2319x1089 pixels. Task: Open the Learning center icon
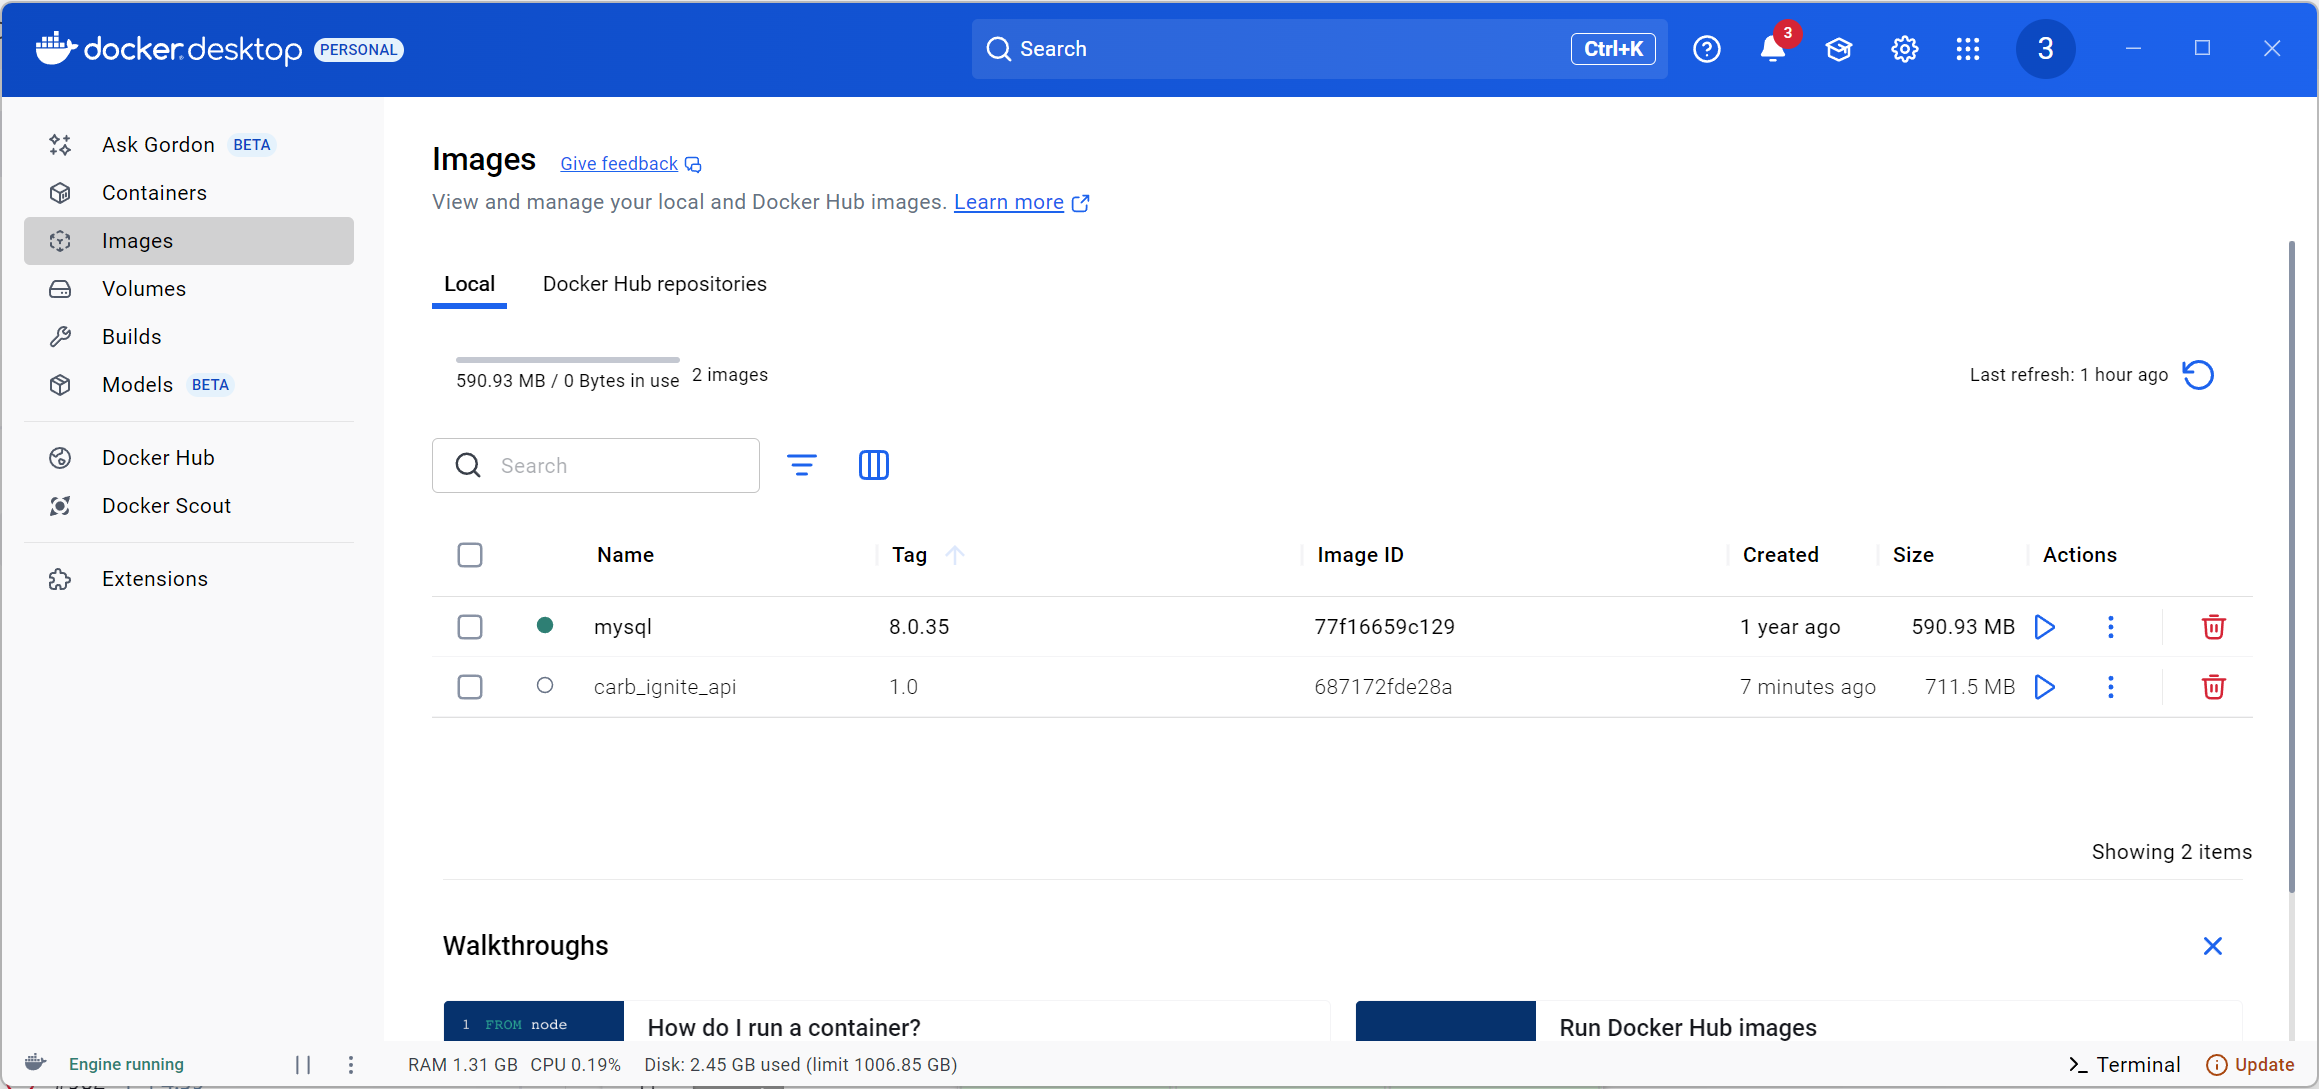click(1838, 49)
